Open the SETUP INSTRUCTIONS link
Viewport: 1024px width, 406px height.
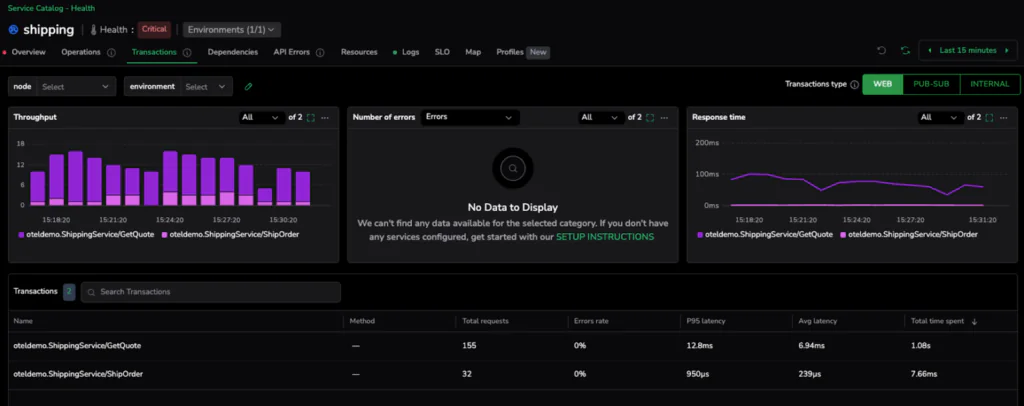click(x=604, y=237)
